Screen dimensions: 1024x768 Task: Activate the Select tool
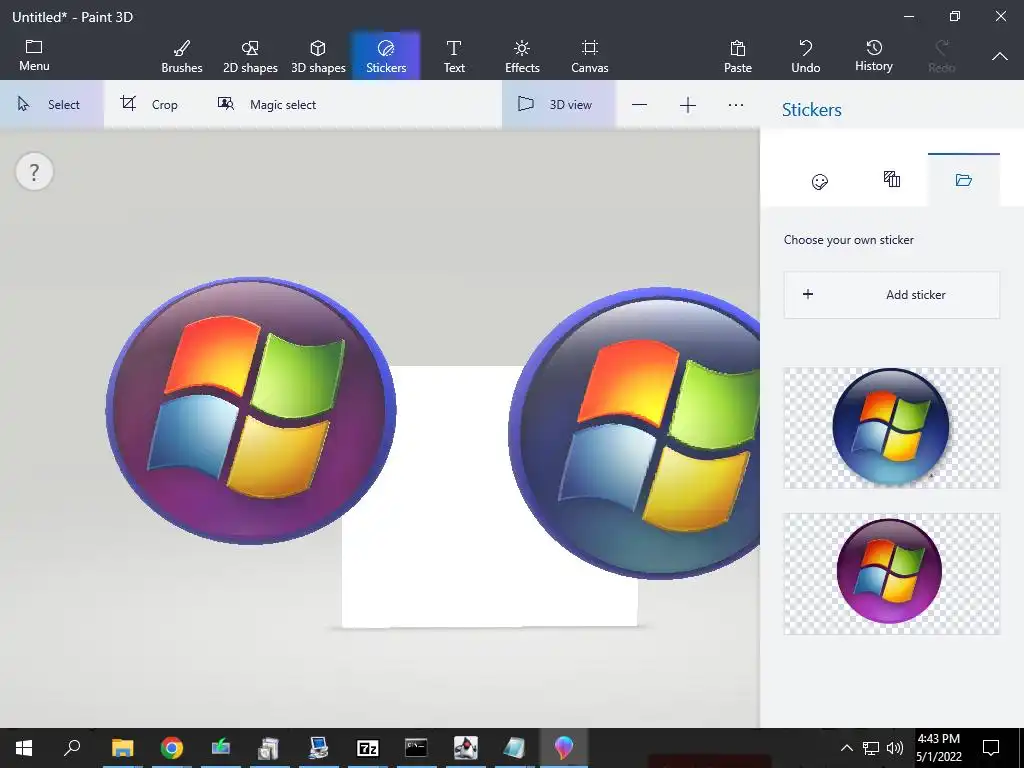[x=51, y=104]
